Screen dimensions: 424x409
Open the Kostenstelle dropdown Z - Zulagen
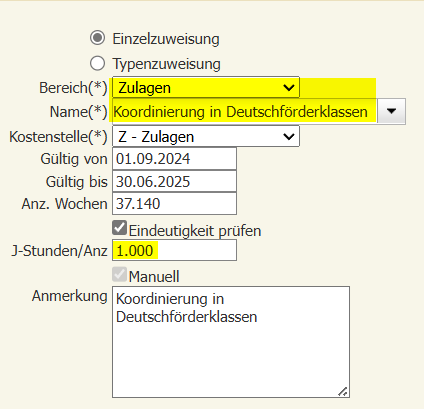206,136
